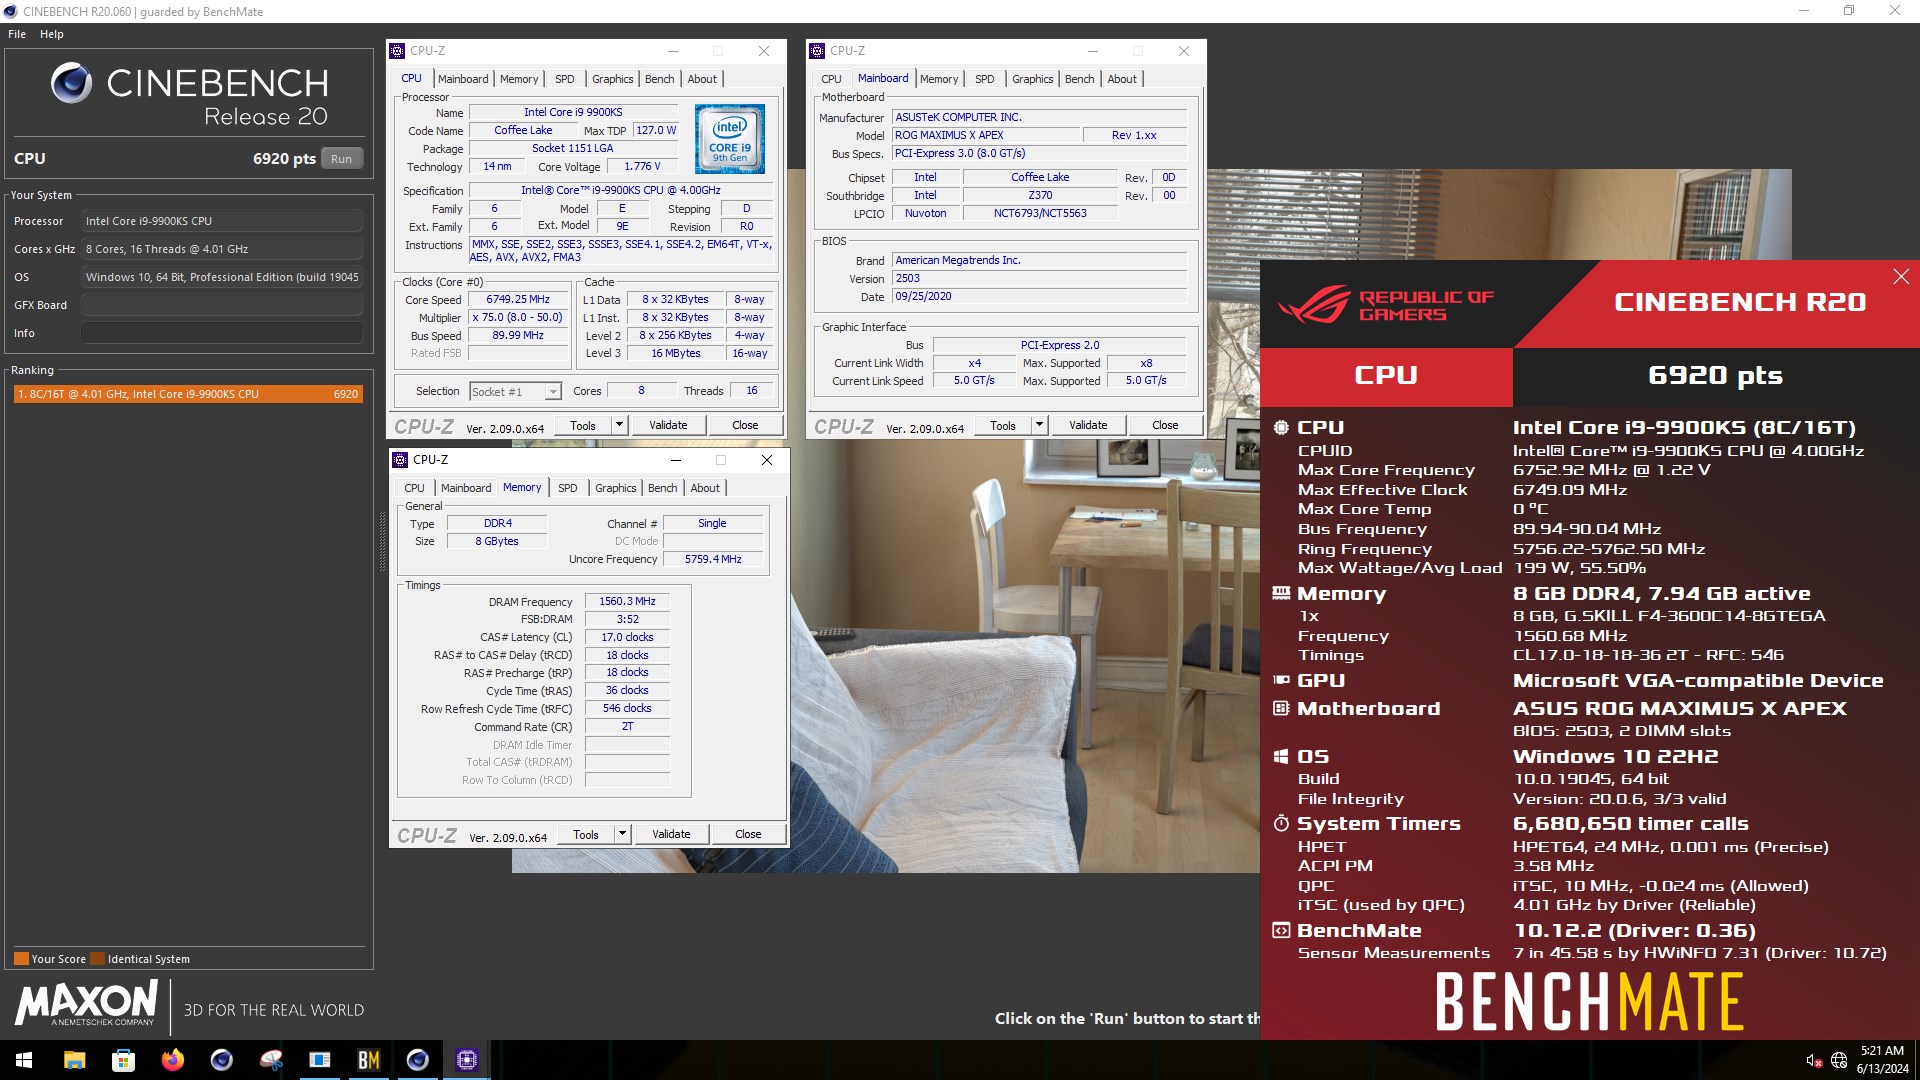Click Validate in CPU-Z Mainboard window
The width and height of the screenshot is (1920, 1080).
1088,425
